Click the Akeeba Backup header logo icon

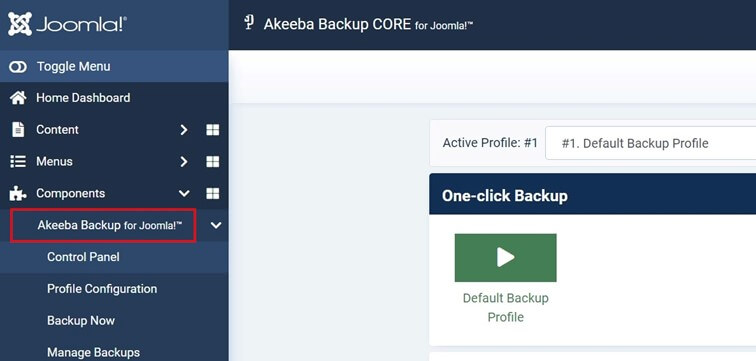coord(249,23)
